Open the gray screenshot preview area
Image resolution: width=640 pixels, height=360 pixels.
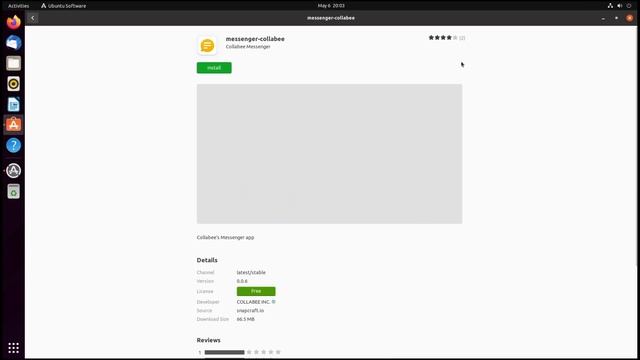329,154
